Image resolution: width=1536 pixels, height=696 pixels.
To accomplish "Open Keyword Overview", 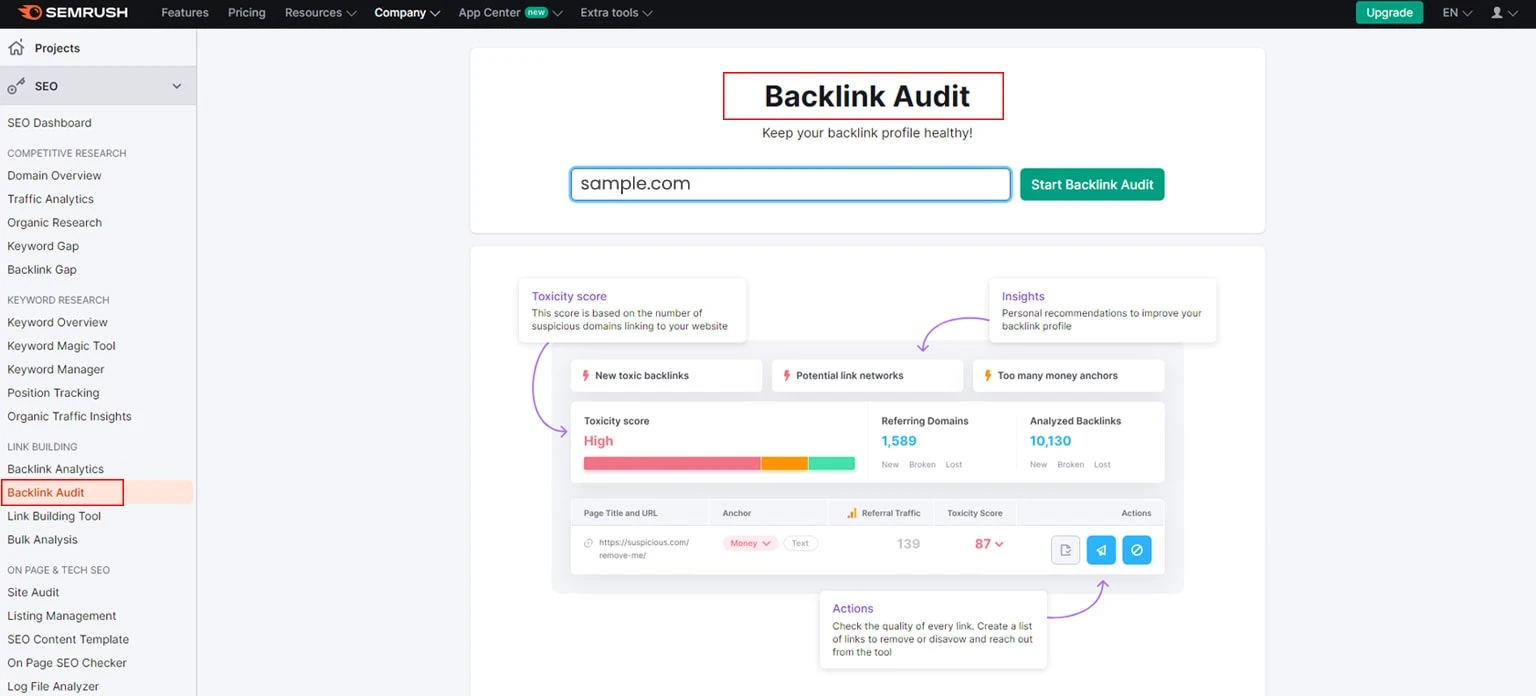I will pos(57,323).
